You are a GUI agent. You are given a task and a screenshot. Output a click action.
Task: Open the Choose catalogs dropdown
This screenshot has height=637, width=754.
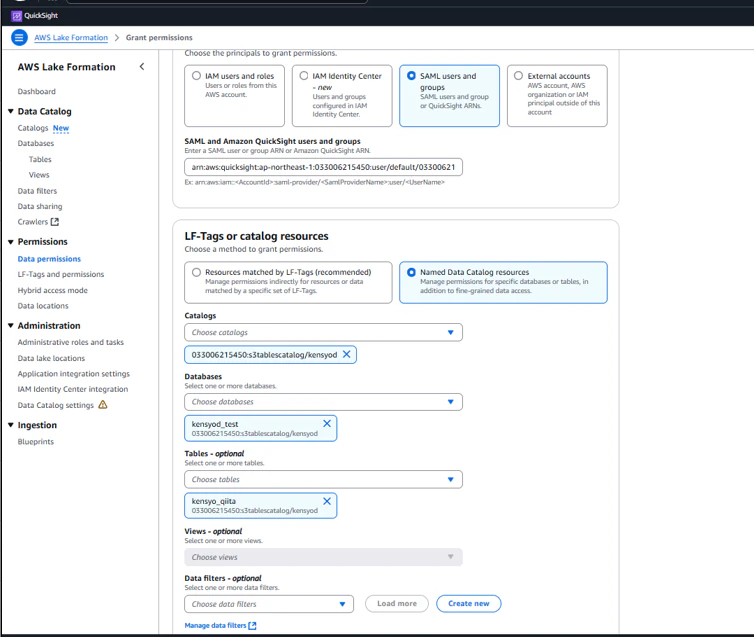[x=323, y=332]
